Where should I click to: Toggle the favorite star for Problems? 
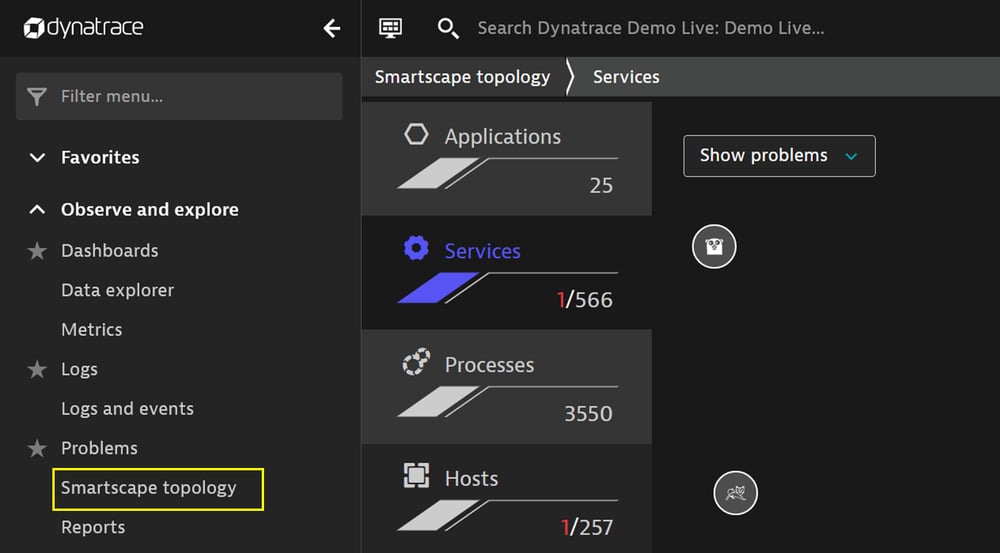tap(37, 448)
